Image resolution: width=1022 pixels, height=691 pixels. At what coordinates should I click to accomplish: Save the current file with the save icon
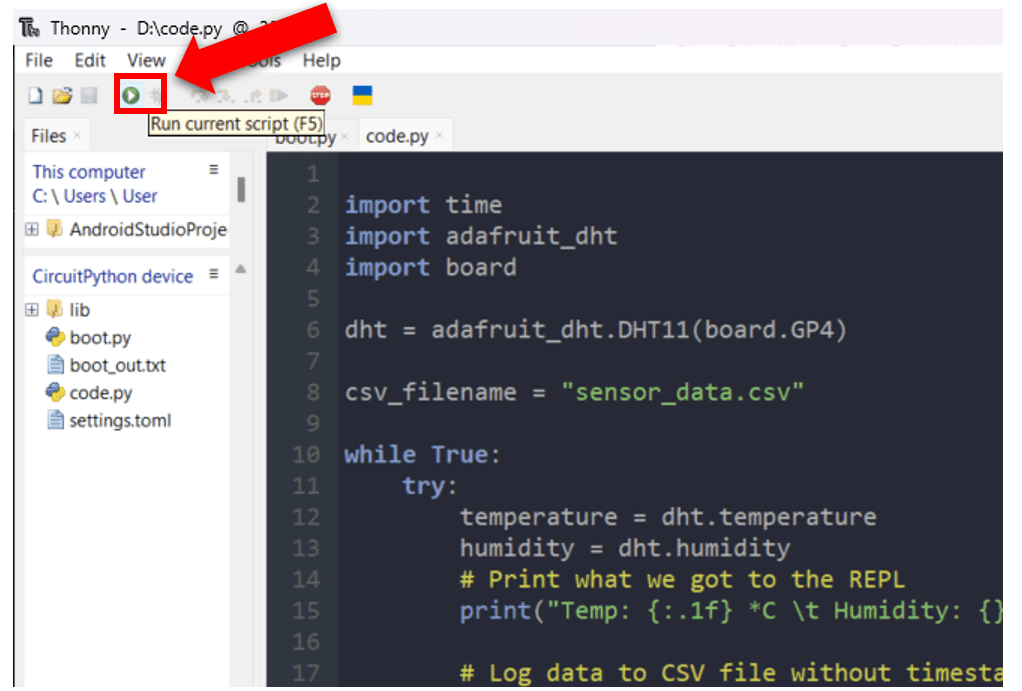pos(88,93)
